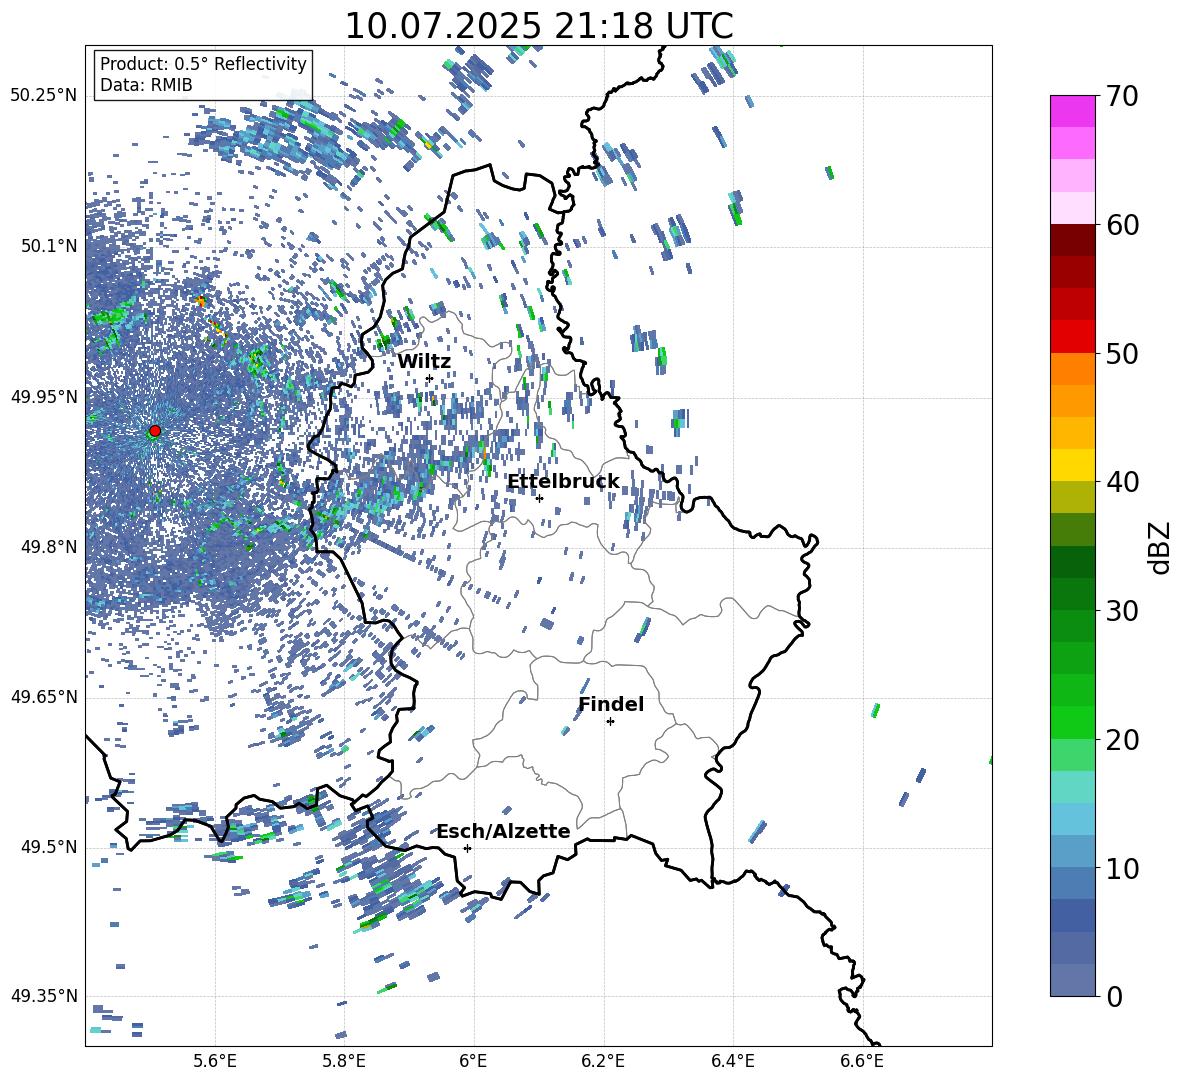
Task: Click the 50.25°N latitude tick label
Action: (x=44, y=96)
